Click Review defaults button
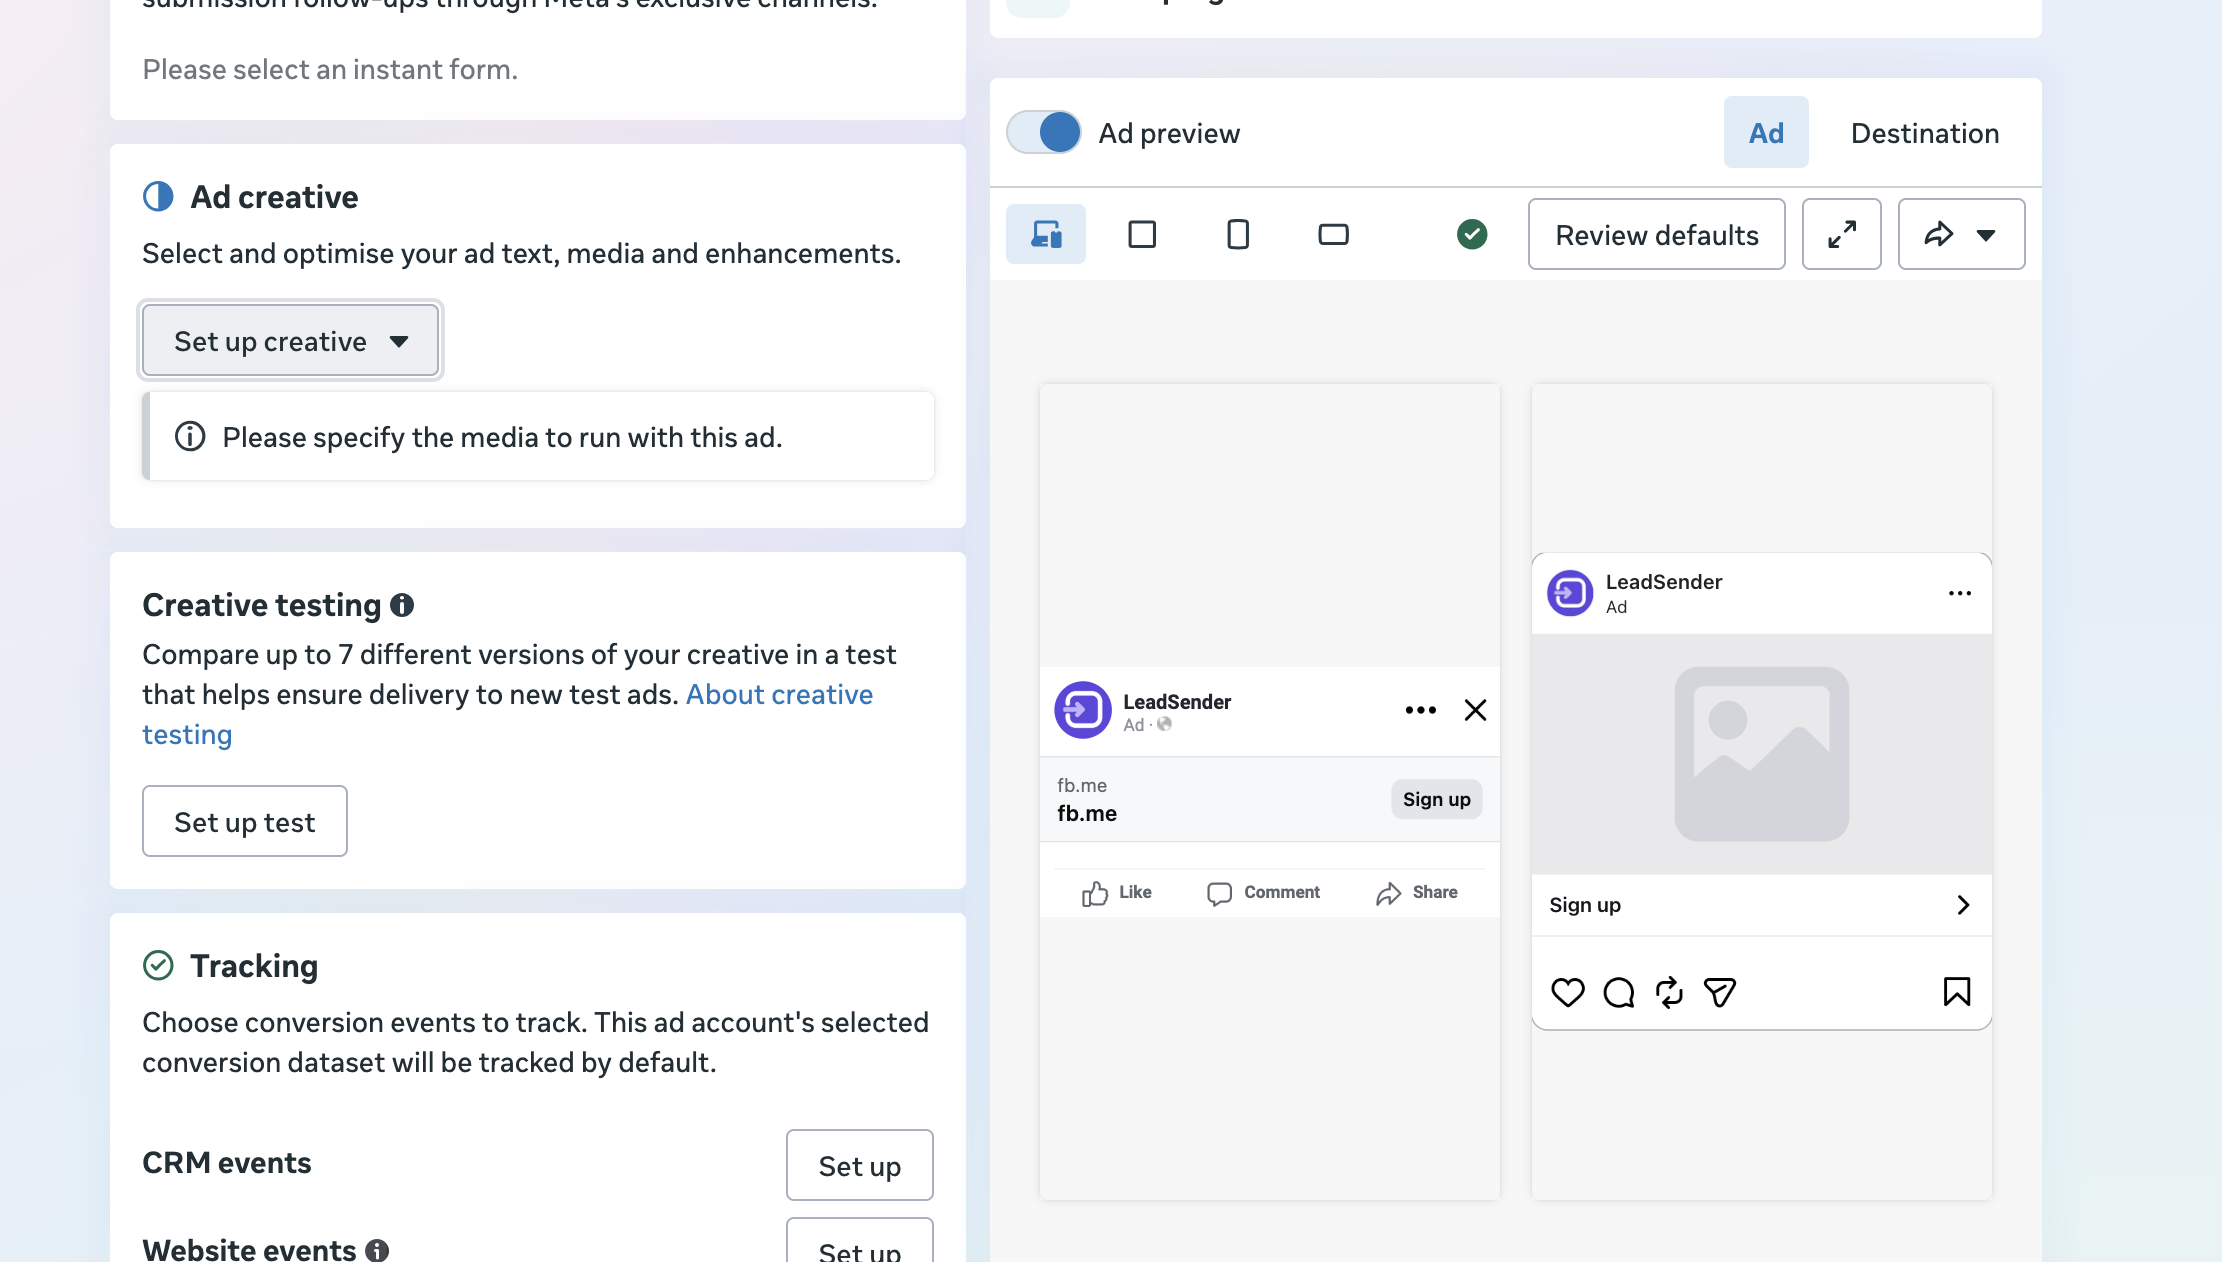Screen dimensions: 2222x1262 [1657, 234]
